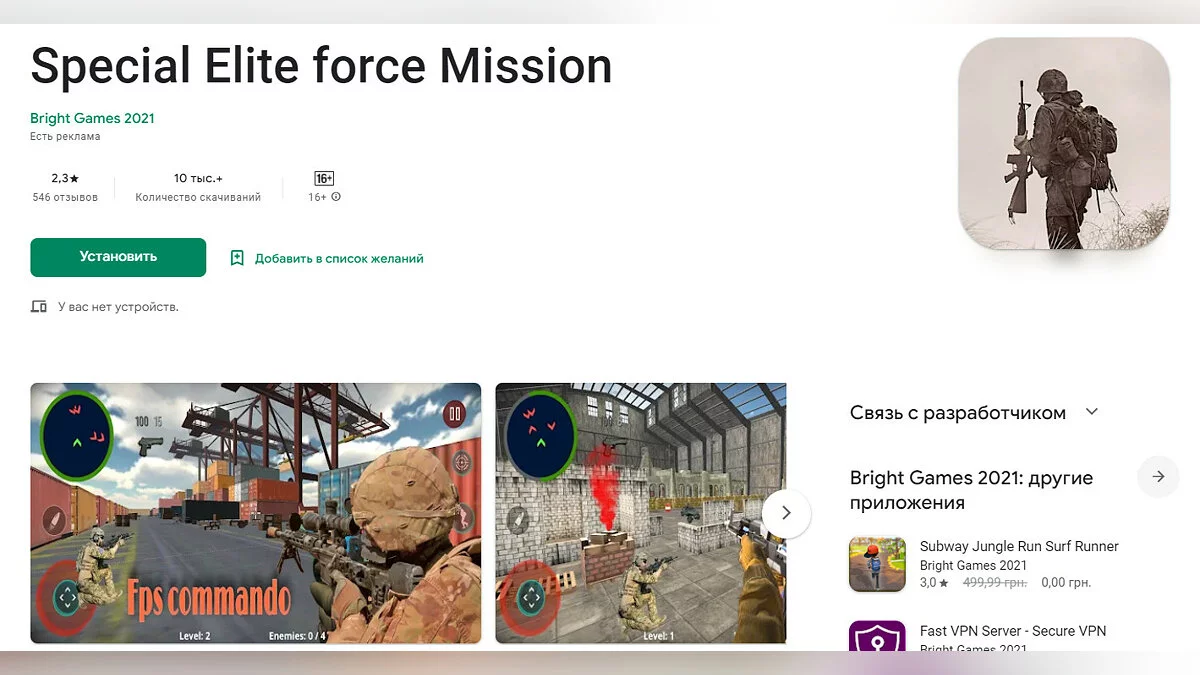
Task: Click the wishlist bookmark icon
Action: tap(237, 258)
